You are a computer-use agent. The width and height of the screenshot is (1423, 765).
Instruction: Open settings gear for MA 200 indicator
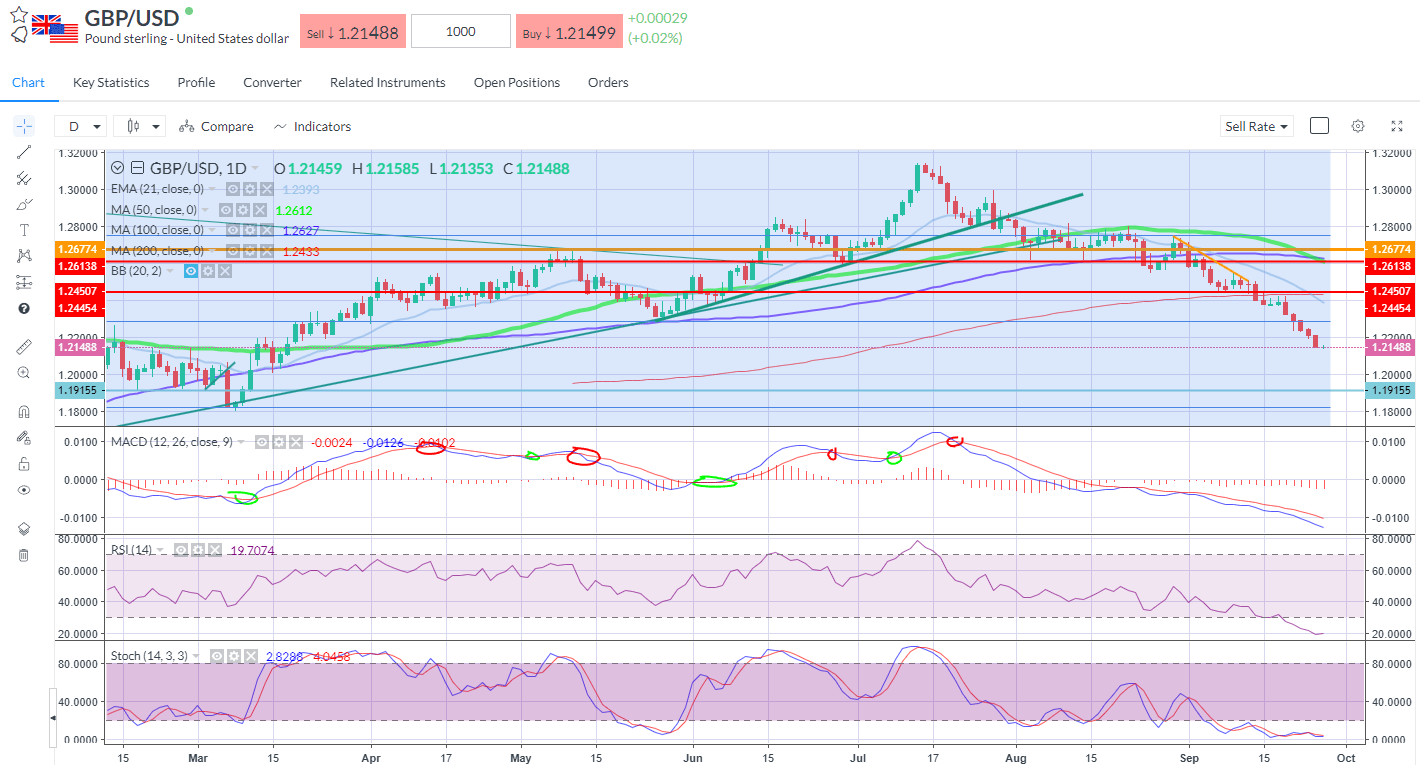(250, 251)
